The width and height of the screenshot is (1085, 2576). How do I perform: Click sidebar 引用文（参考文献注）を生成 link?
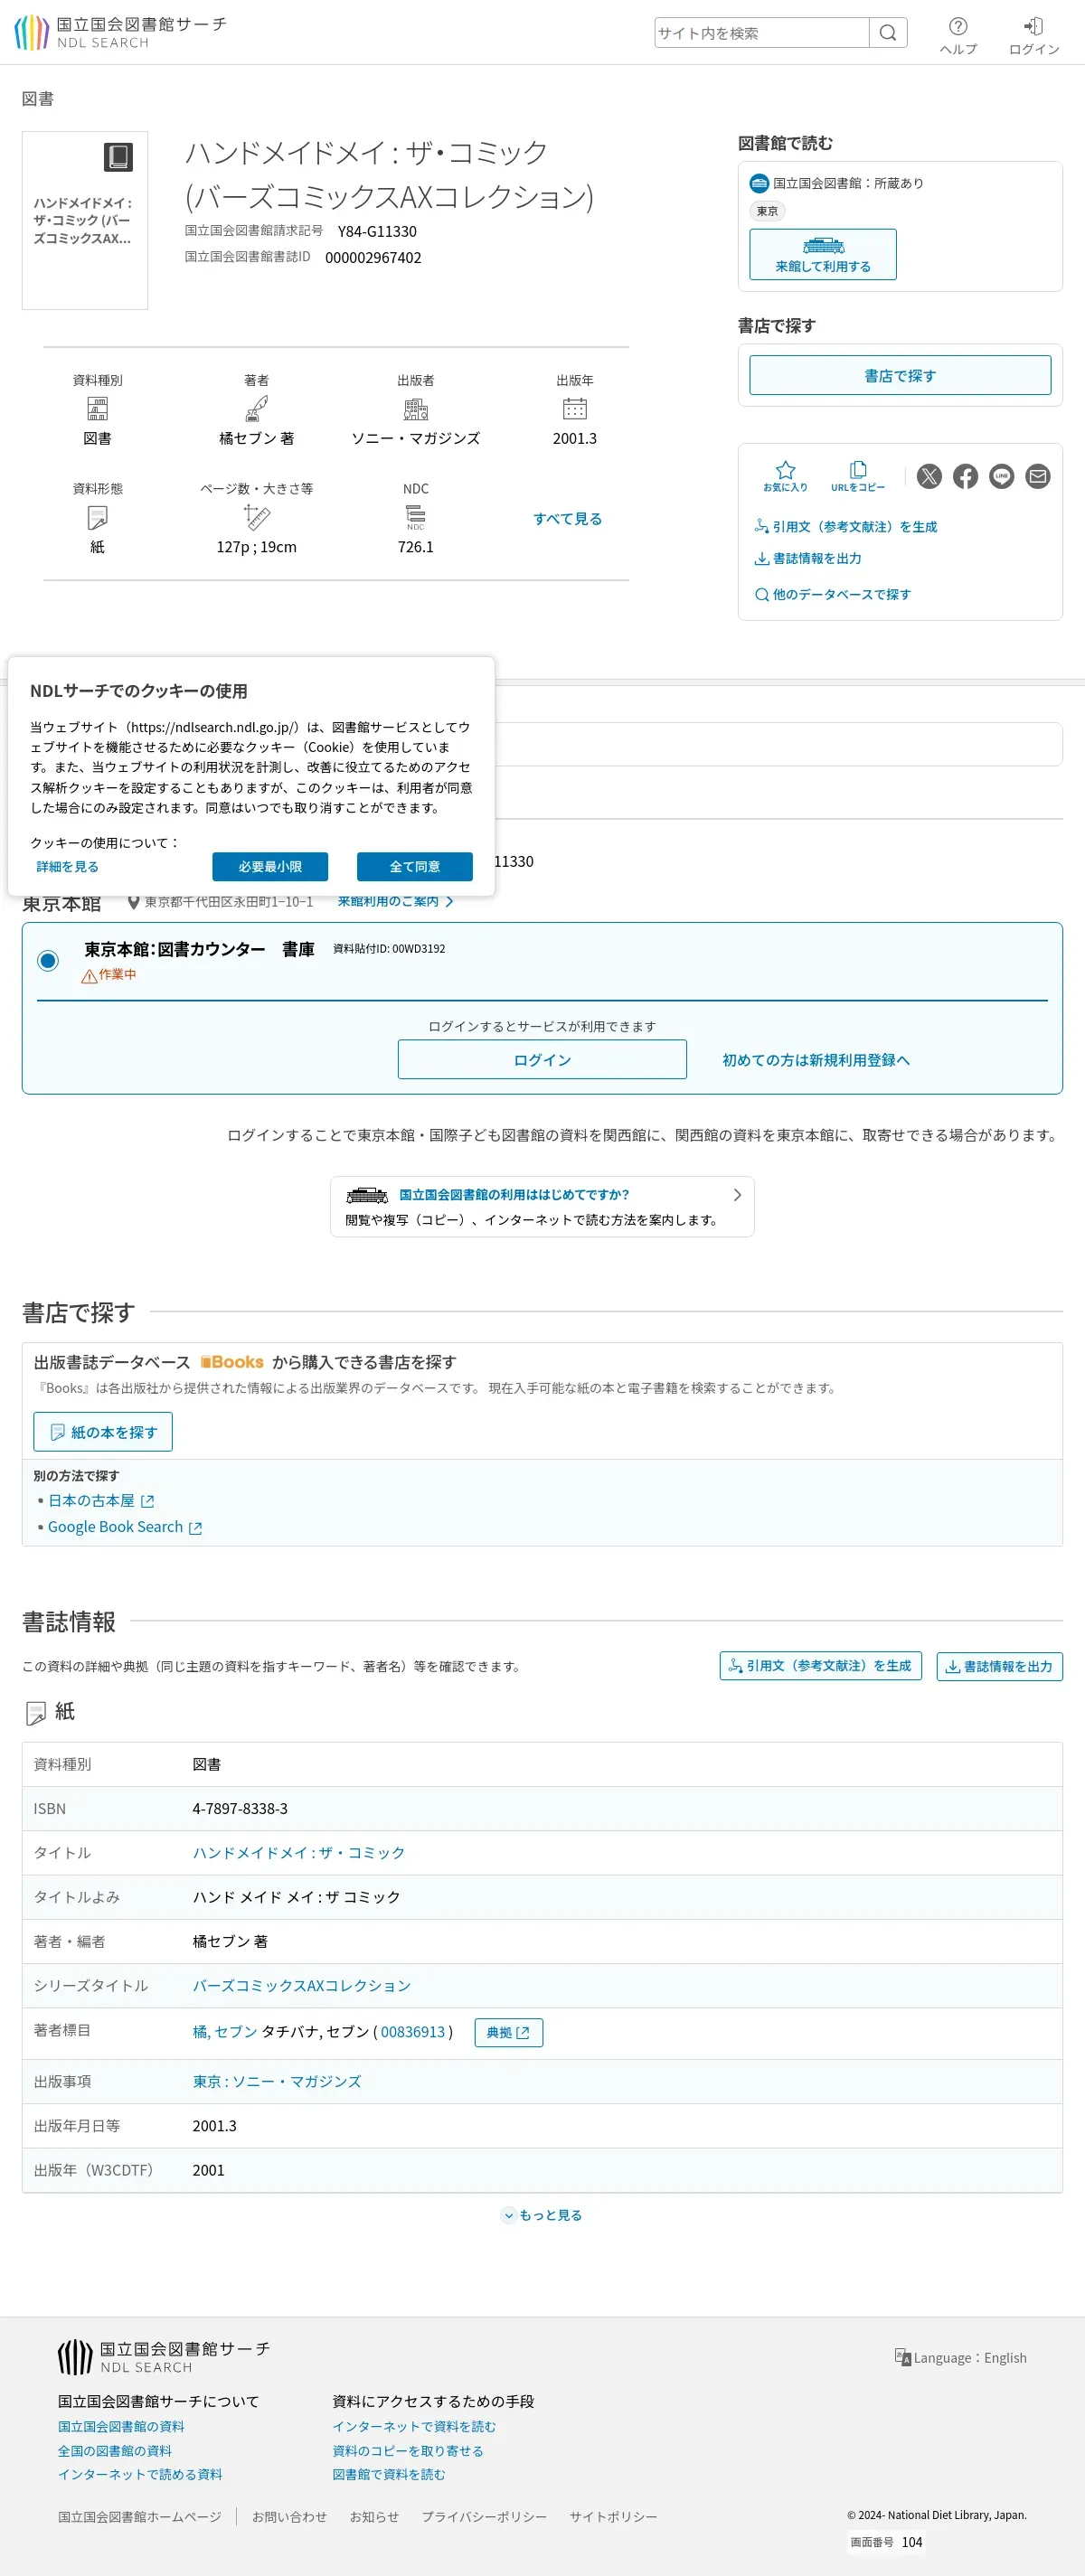coord(846,526)
